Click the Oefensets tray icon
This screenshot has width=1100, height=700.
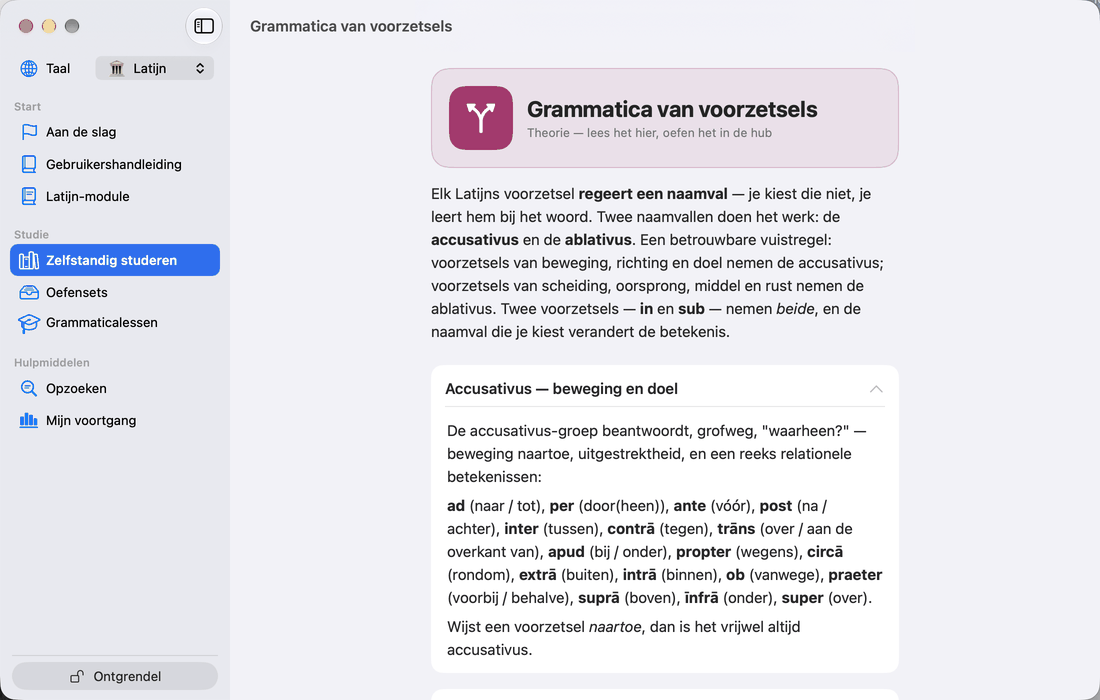(x=29, y=292)
